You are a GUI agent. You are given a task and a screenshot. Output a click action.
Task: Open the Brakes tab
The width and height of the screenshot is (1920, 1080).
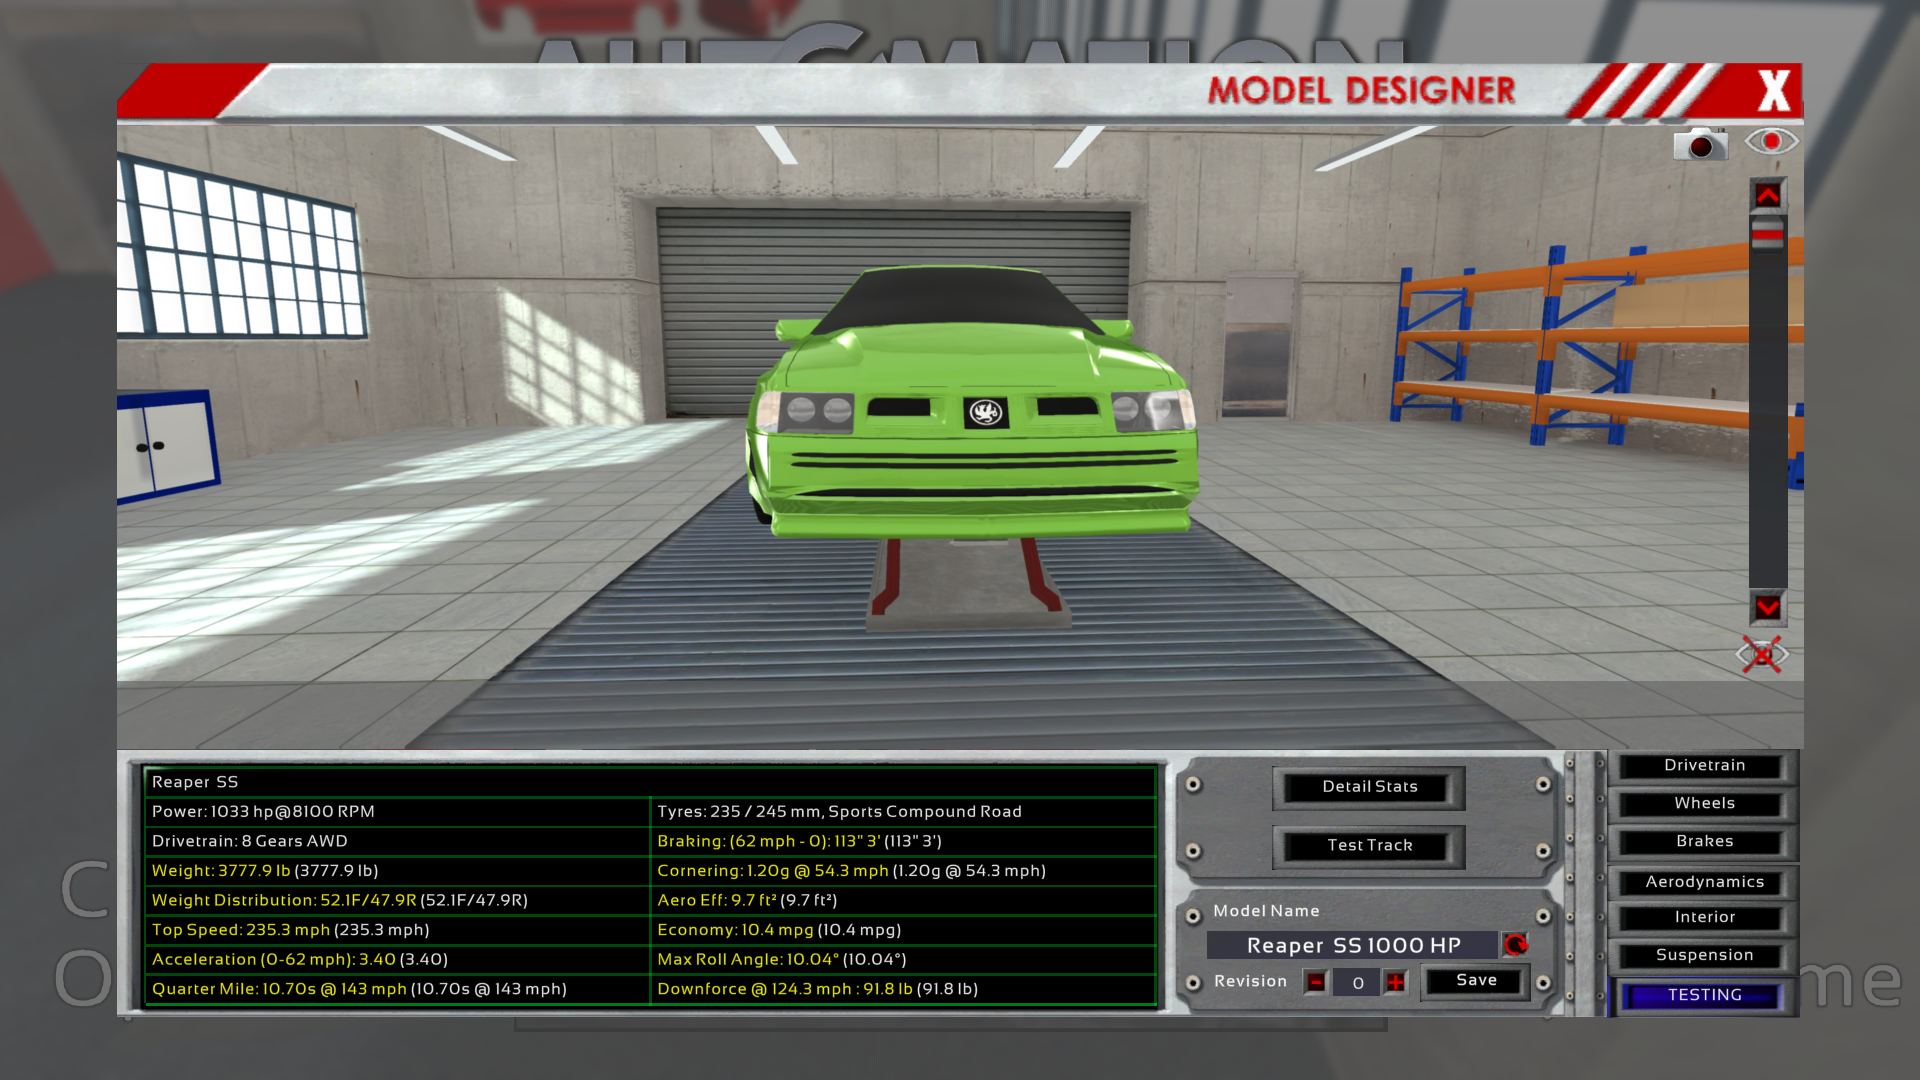pos(1703,842)
